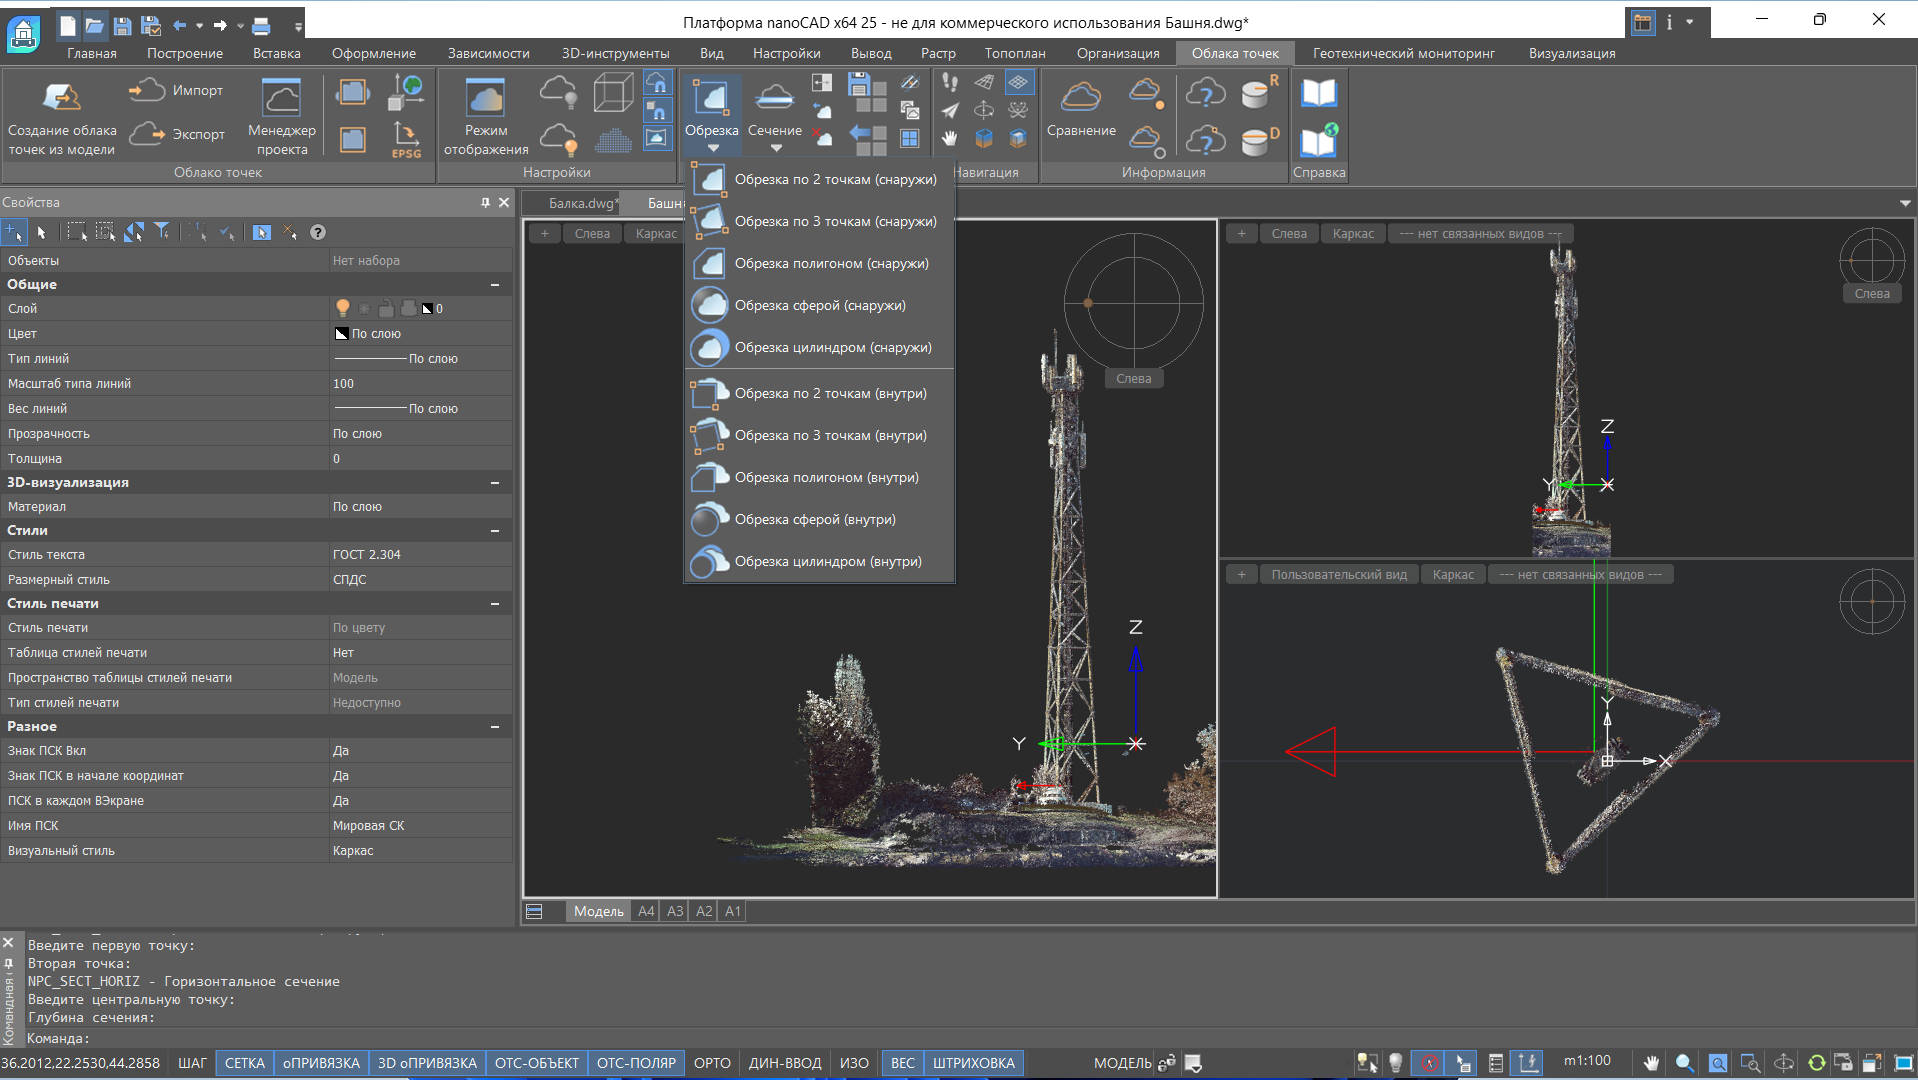
Task: Click the EPSG coordinate system icon
Action: pos(406,139)
